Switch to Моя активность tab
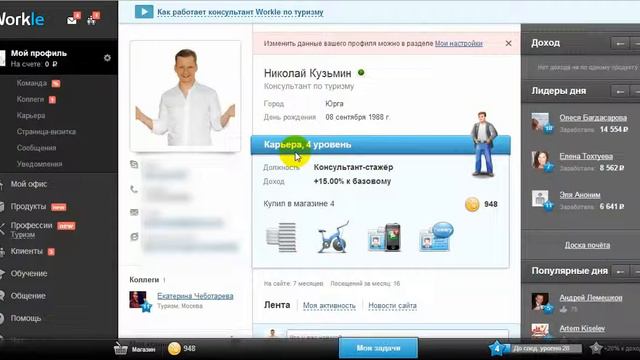The width and height of the screenshot is (640, 360). [x=329, y=306]
